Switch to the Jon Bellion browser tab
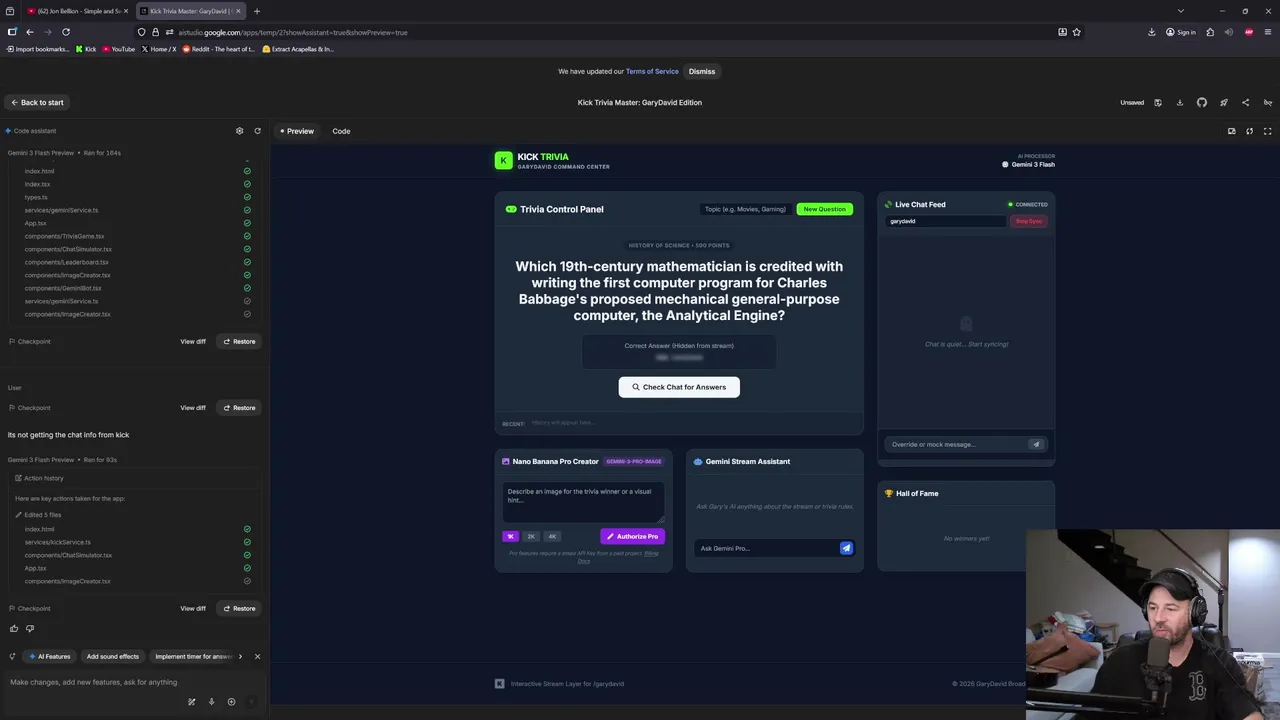This screenshot has height=720, width=1280. point(76,11)
